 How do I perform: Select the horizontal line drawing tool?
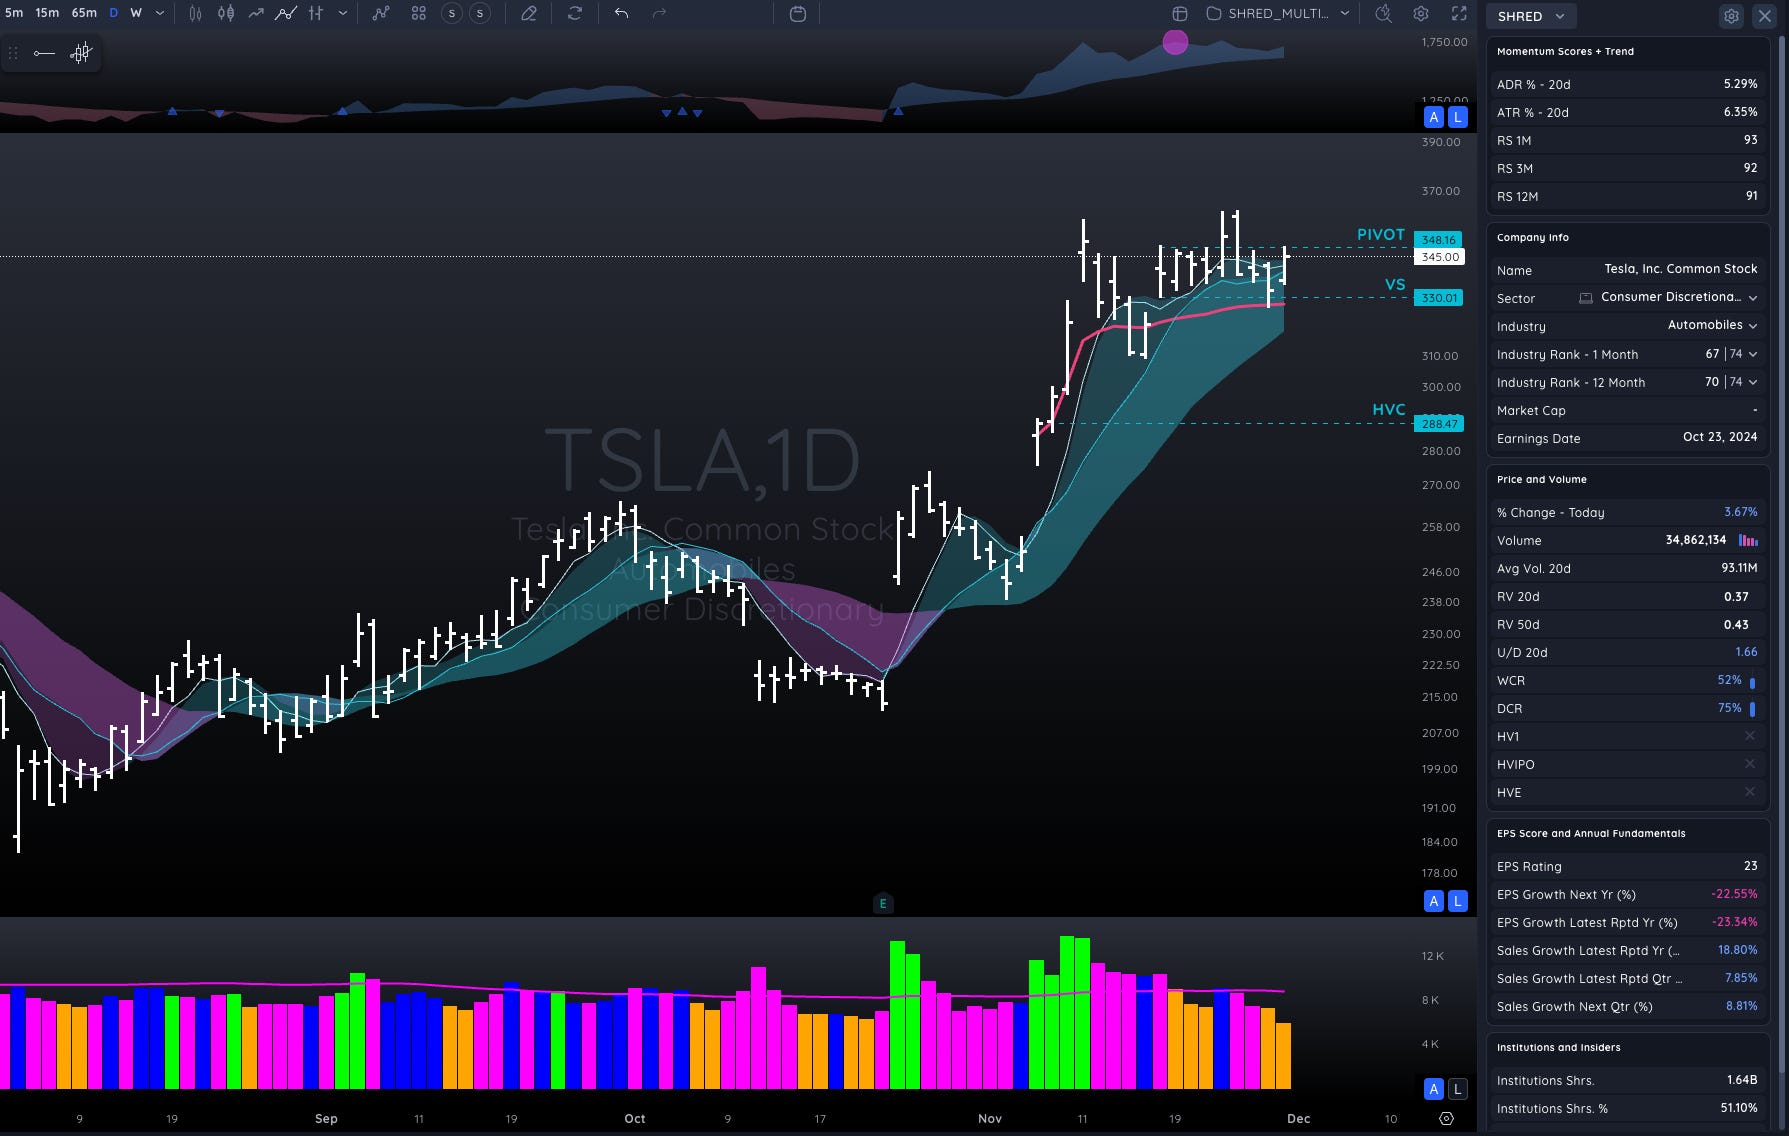(x=44, y=53)
